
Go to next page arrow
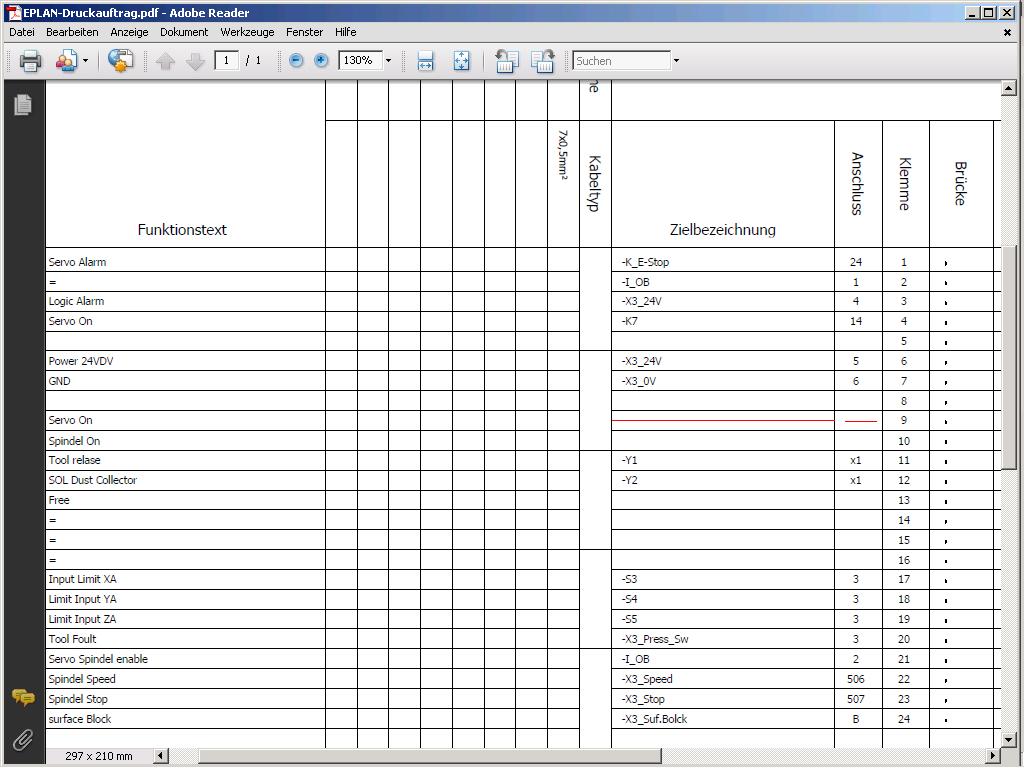click(x=195, y=61)
